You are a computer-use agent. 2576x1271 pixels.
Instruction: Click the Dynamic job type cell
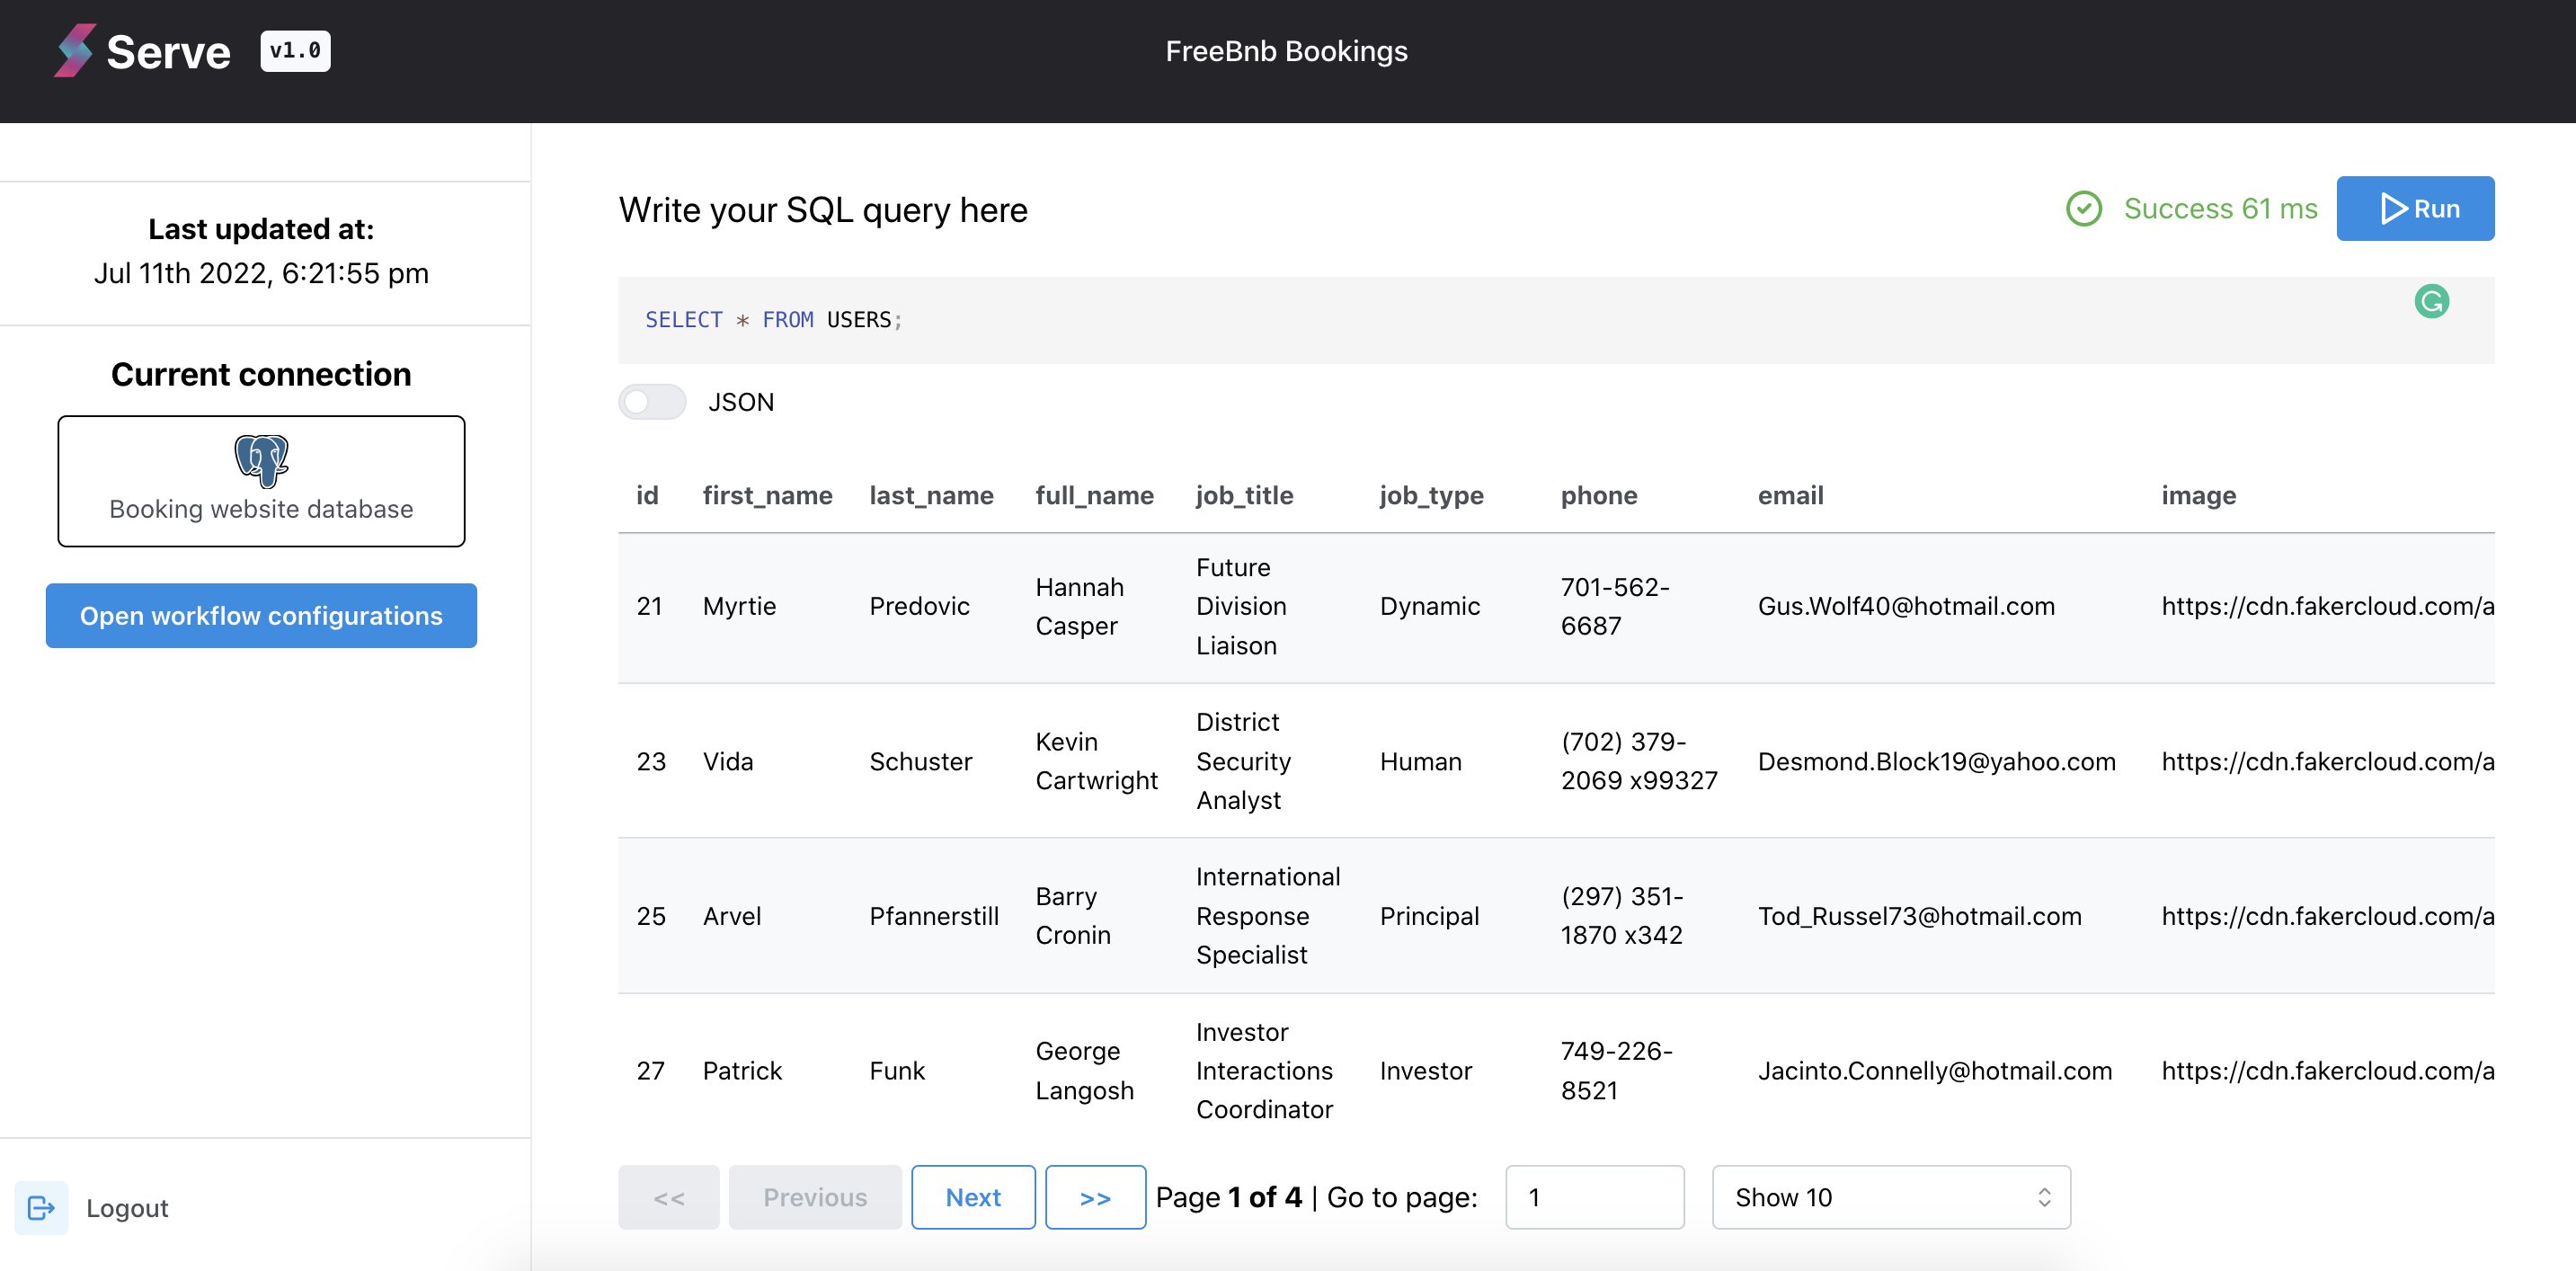[x=1429, y=606]
